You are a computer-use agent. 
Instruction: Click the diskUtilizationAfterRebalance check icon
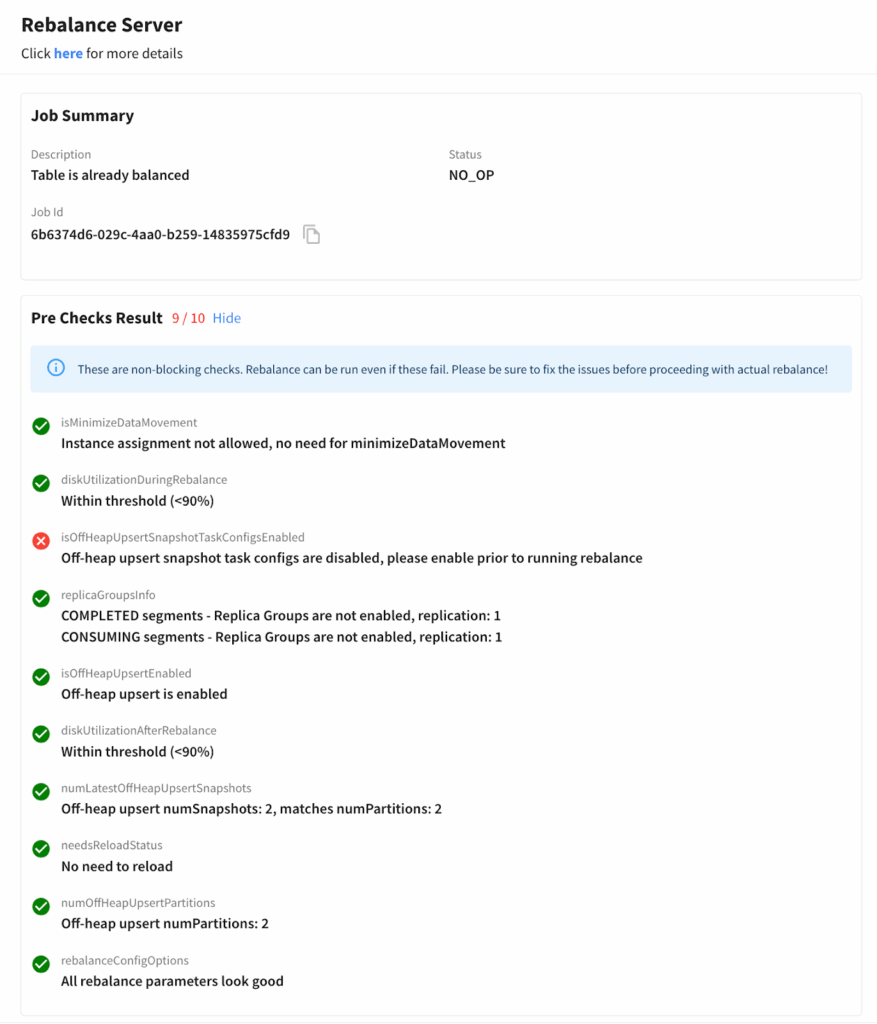click(x=41, y=734)
